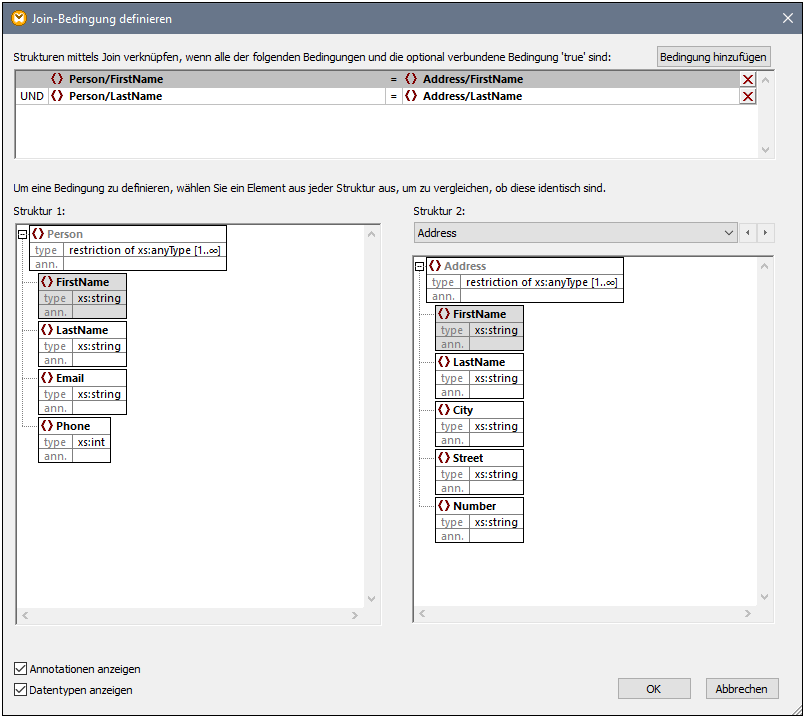Confirm the dialog with OK
805x718 pixels.
pyautogui.click(x=653, y=689)
